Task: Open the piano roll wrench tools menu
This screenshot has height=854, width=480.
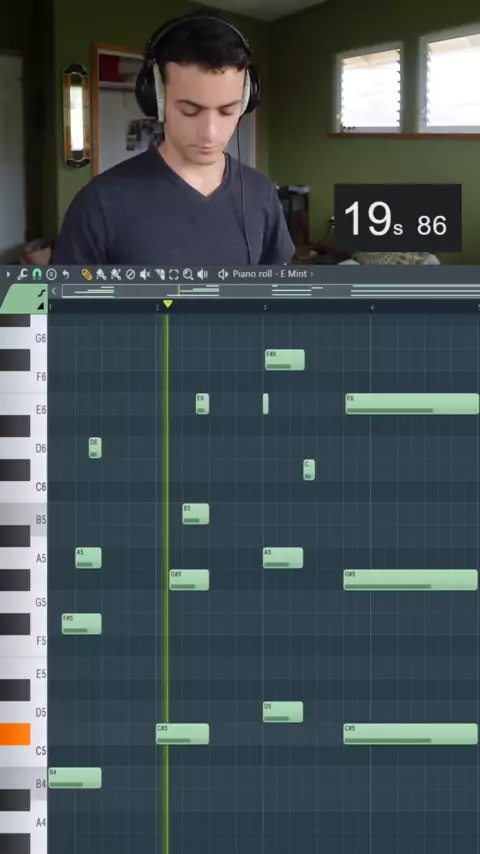Action: pos(22,274)
